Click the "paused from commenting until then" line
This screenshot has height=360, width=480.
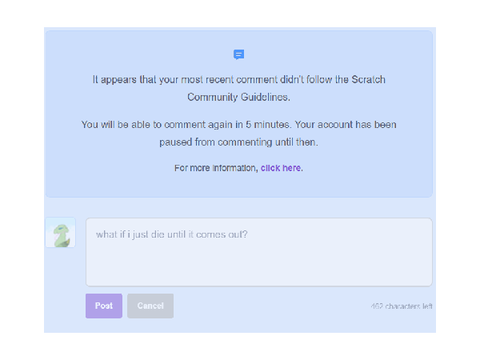(x=239, y=142)
